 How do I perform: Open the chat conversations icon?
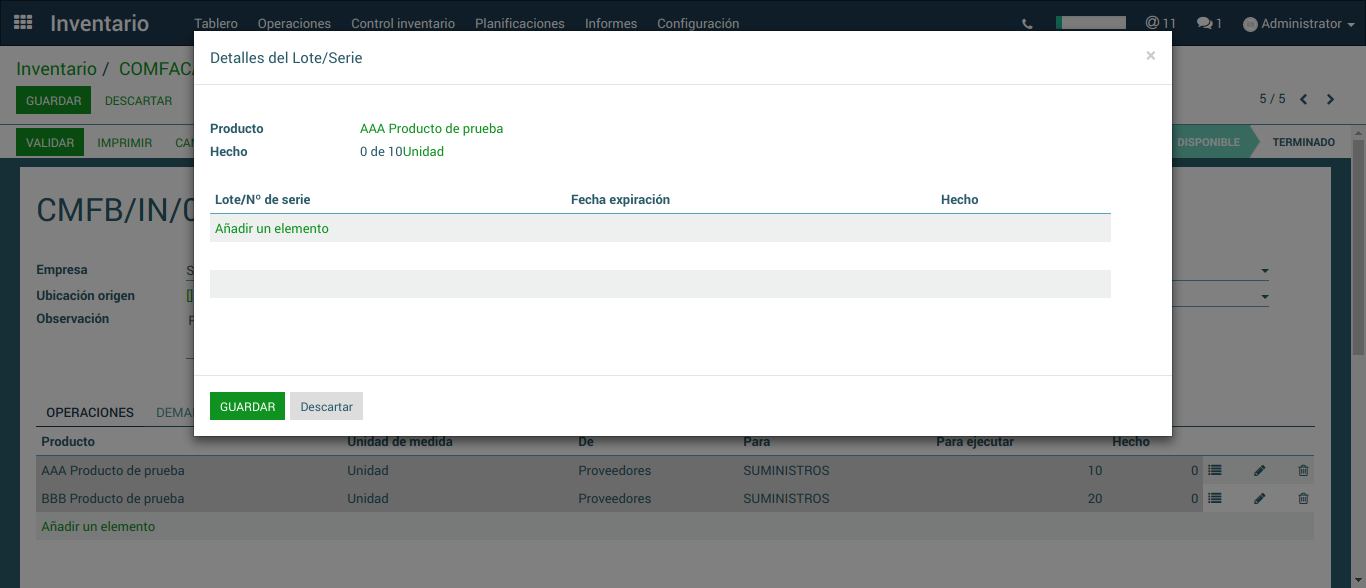click(x=1209, y=23)
